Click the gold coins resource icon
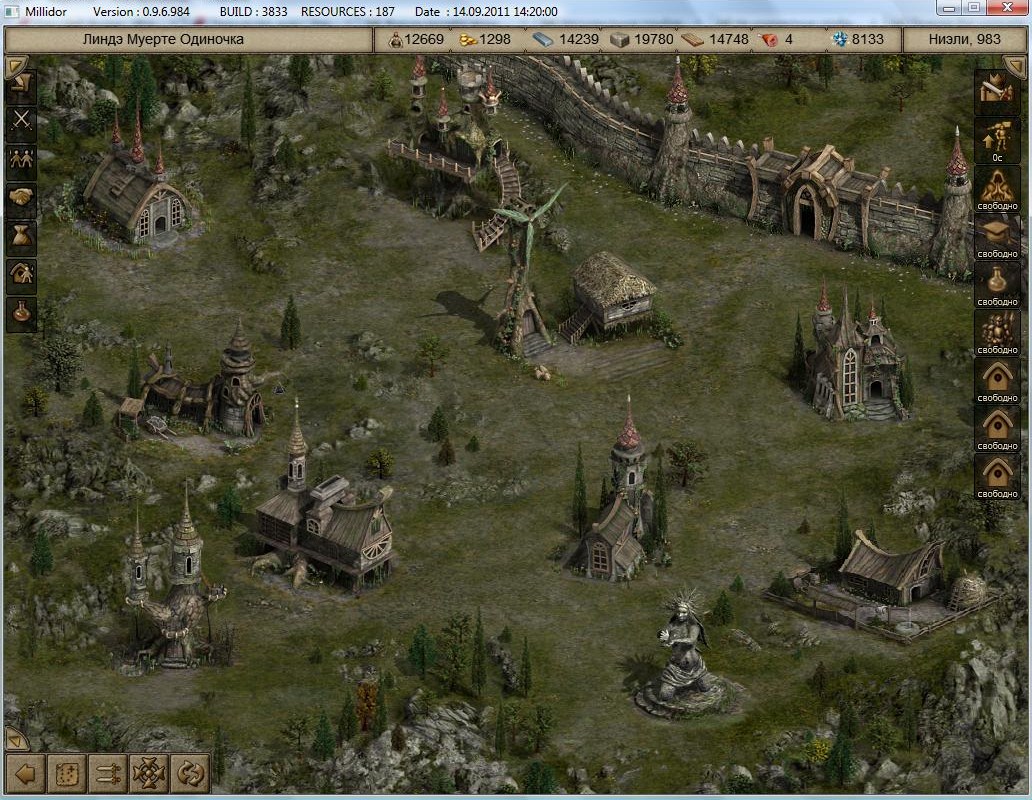Image resolution: width=1032 pixels, height=800 pixels. click(468, 39)
